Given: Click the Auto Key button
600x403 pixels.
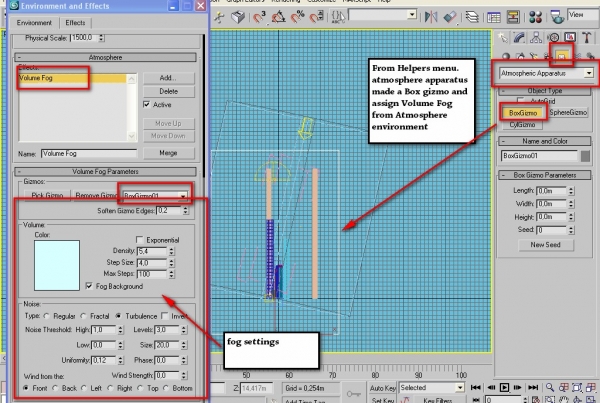Looking at the screenshot, I should pyautogui.click(x=382, y=388).
